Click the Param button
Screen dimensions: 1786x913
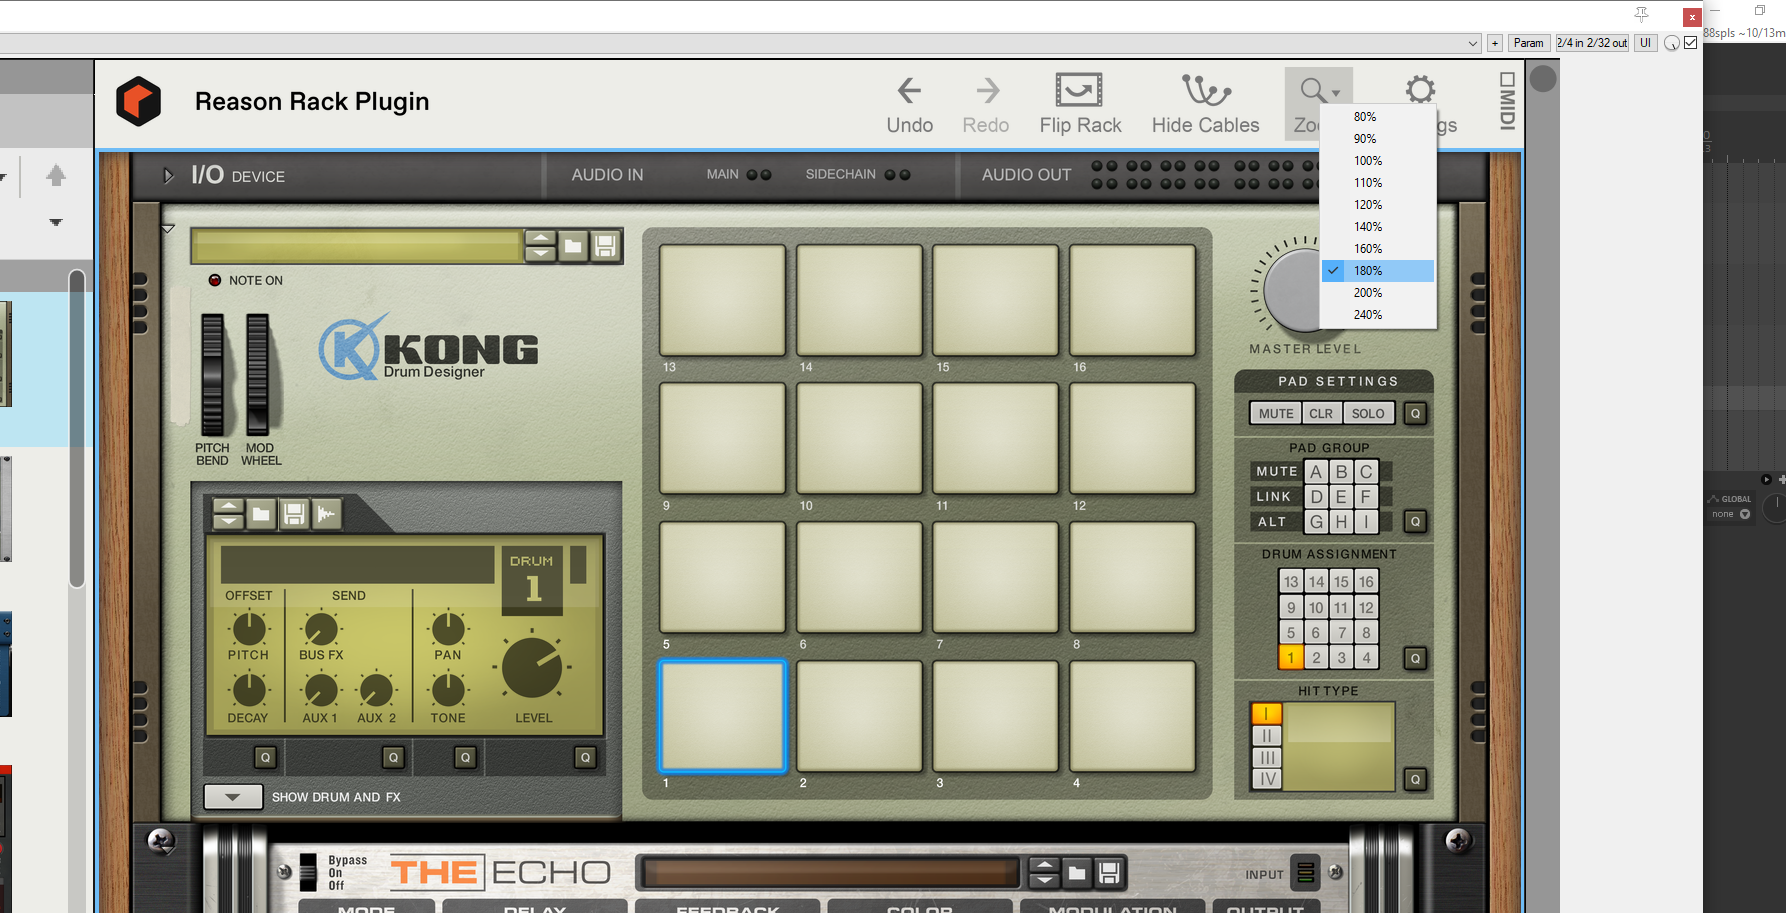1528,43
